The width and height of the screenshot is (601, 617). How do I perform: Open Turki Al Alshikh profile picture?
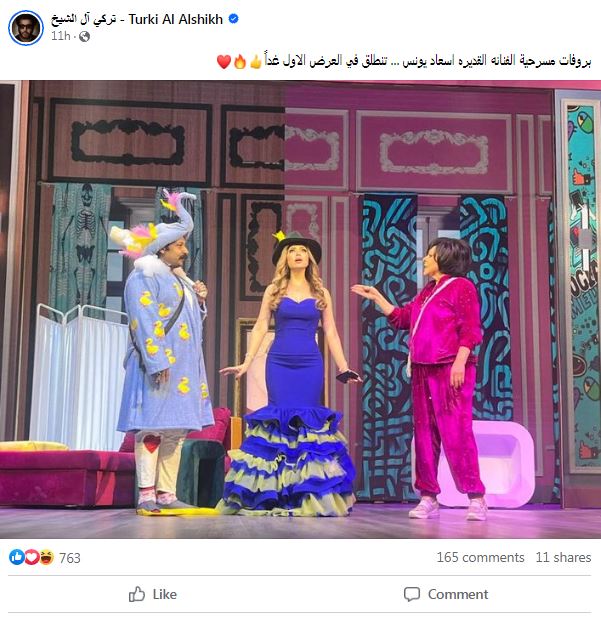tap(26, 28)
